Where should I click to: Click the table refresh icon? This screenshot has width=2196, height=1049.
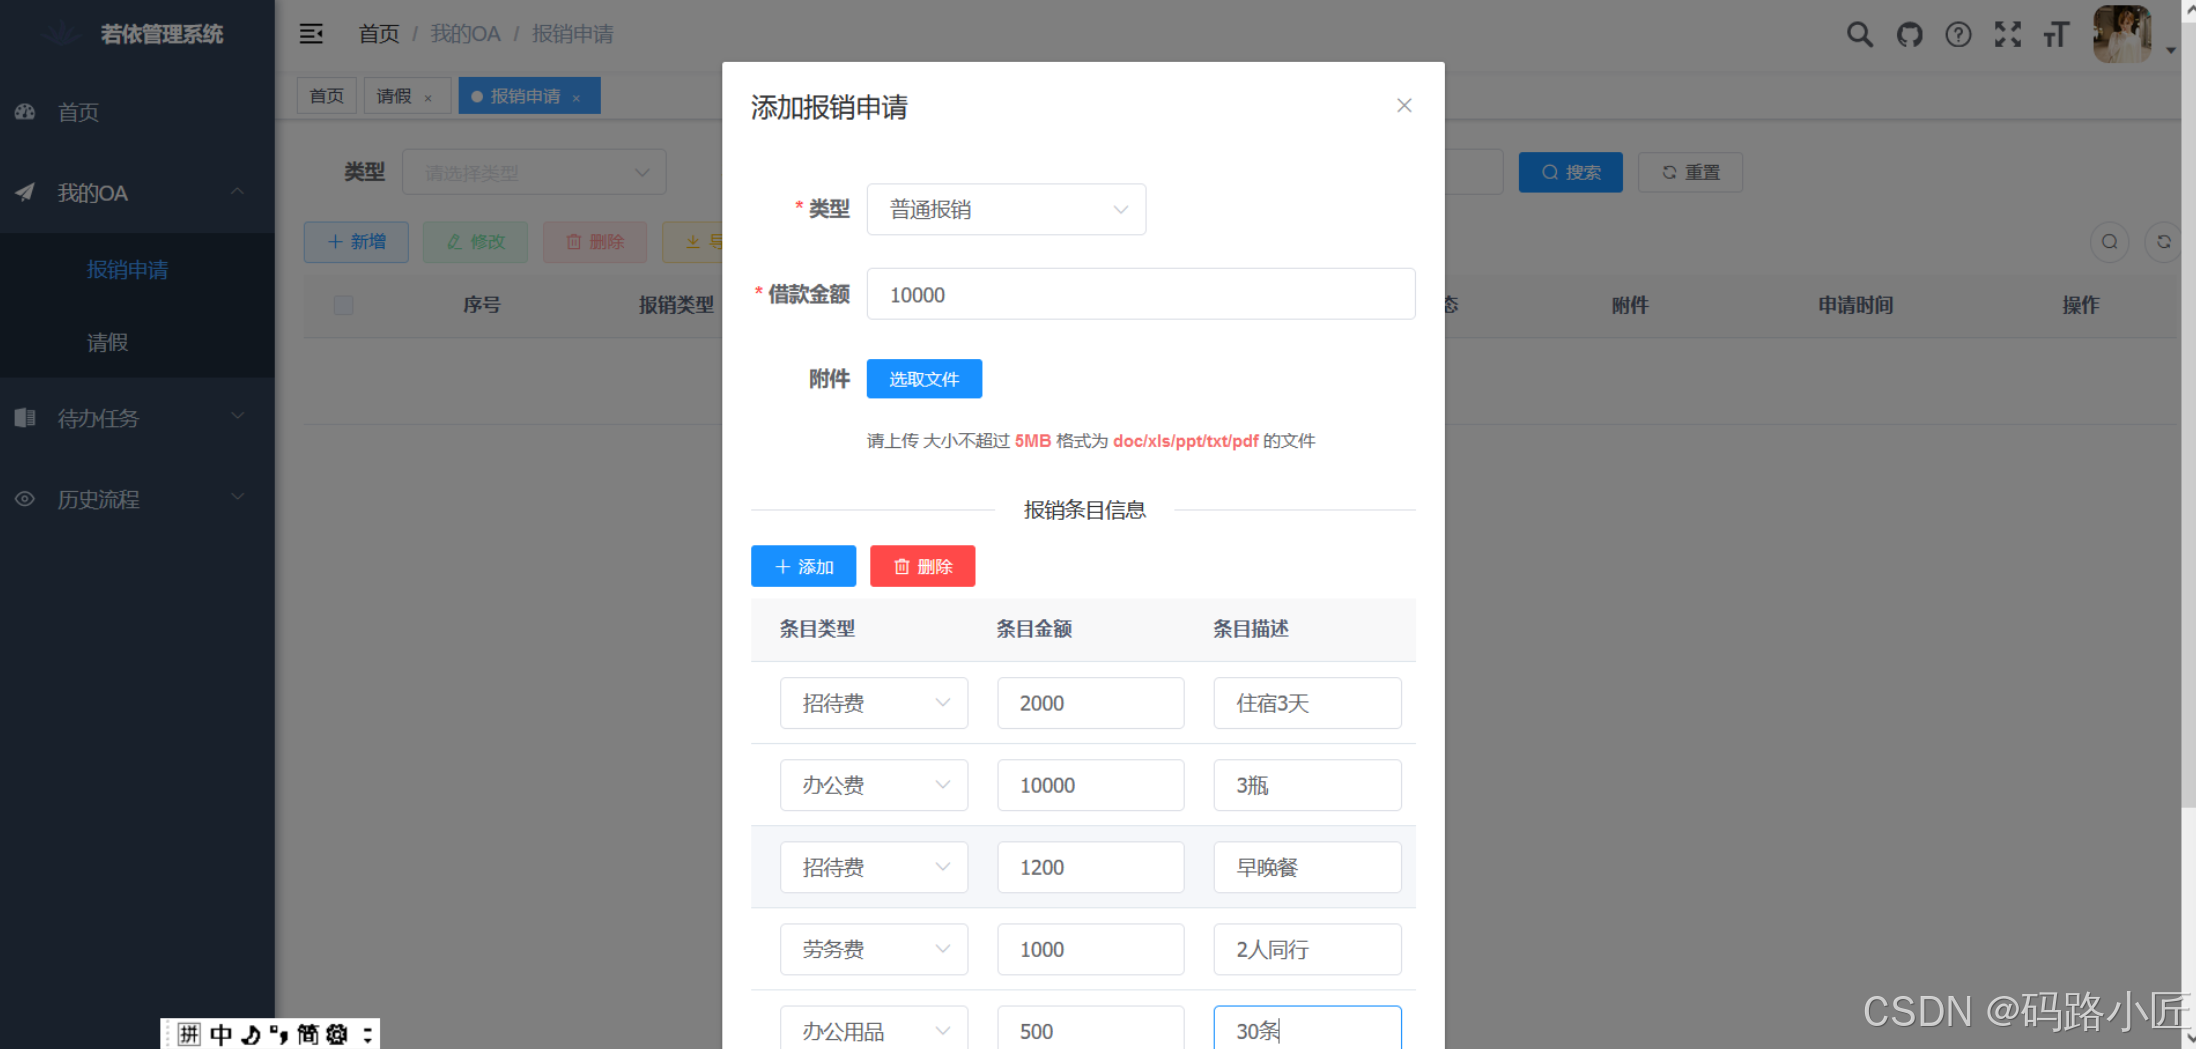[x=2163, y=242]
